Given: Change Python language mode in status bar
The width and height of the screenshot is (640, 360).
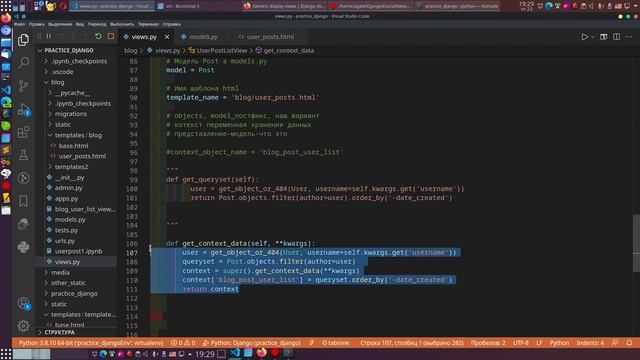Looking at the screenshot, I should [x=559, y=343].
